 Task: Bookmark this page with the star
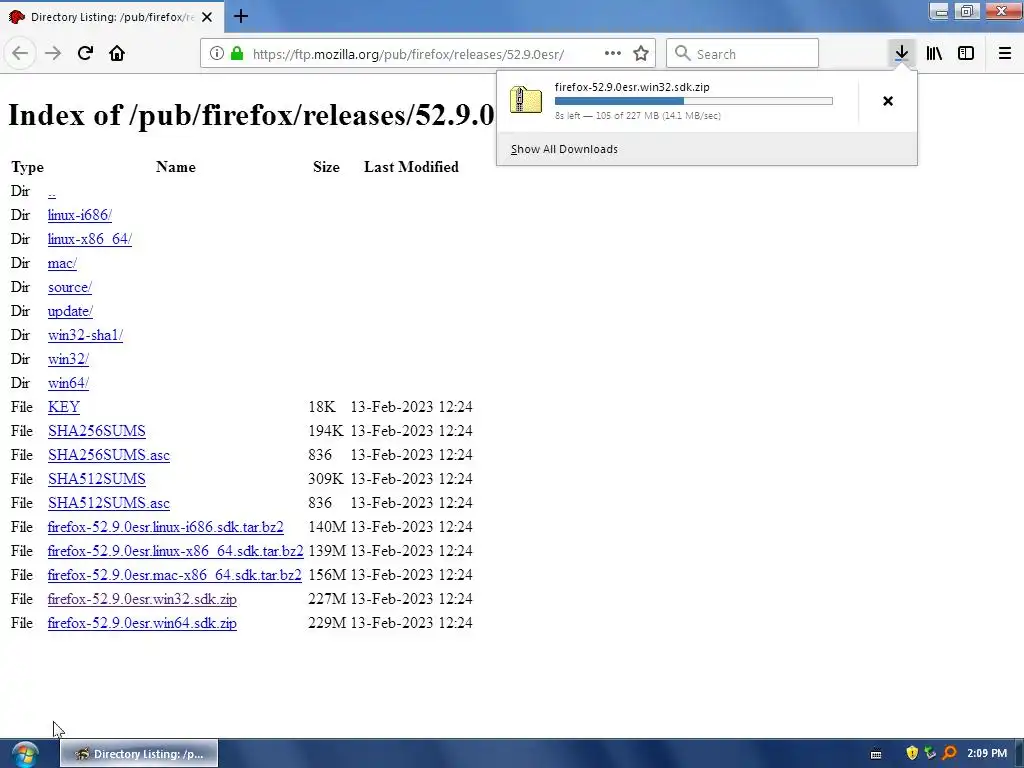point(641,54)
